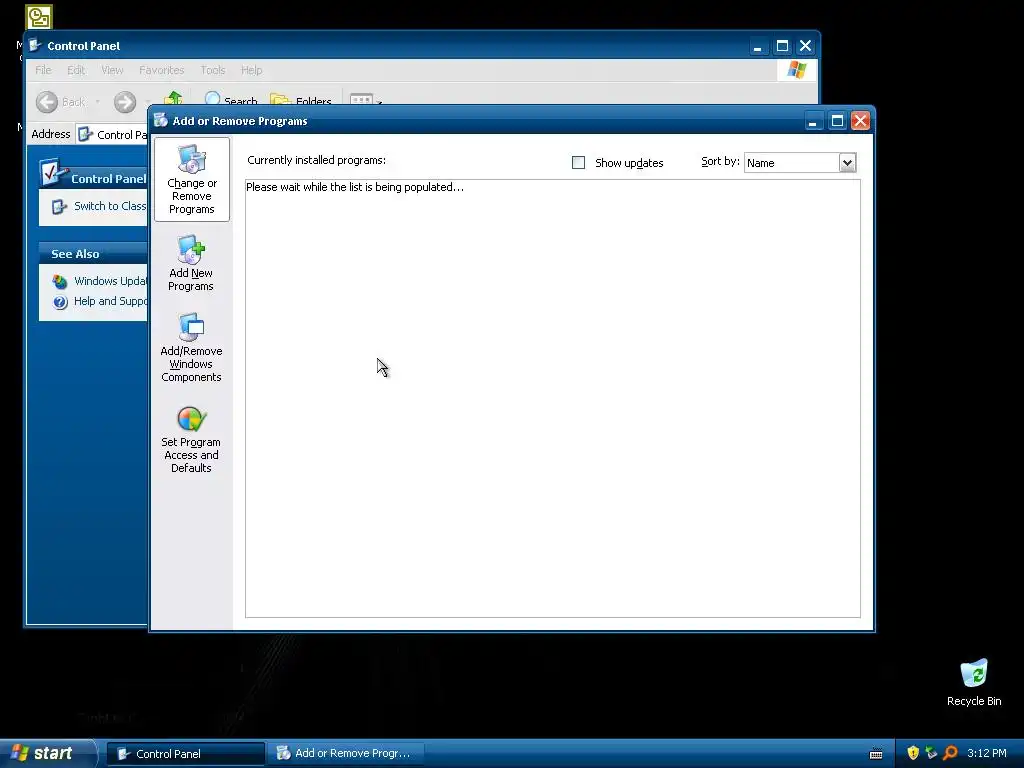Minimize the Add or Remove Programs window
The height and width of the screenshot is (768, 1024).
[x=813, y=121]
